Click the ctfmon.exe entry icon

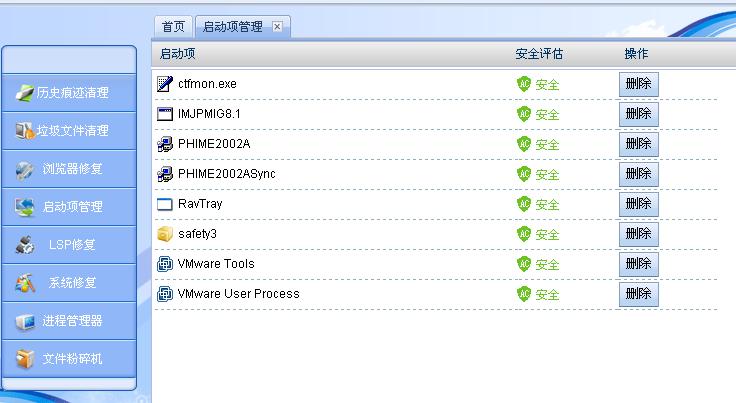pos(165,84)
